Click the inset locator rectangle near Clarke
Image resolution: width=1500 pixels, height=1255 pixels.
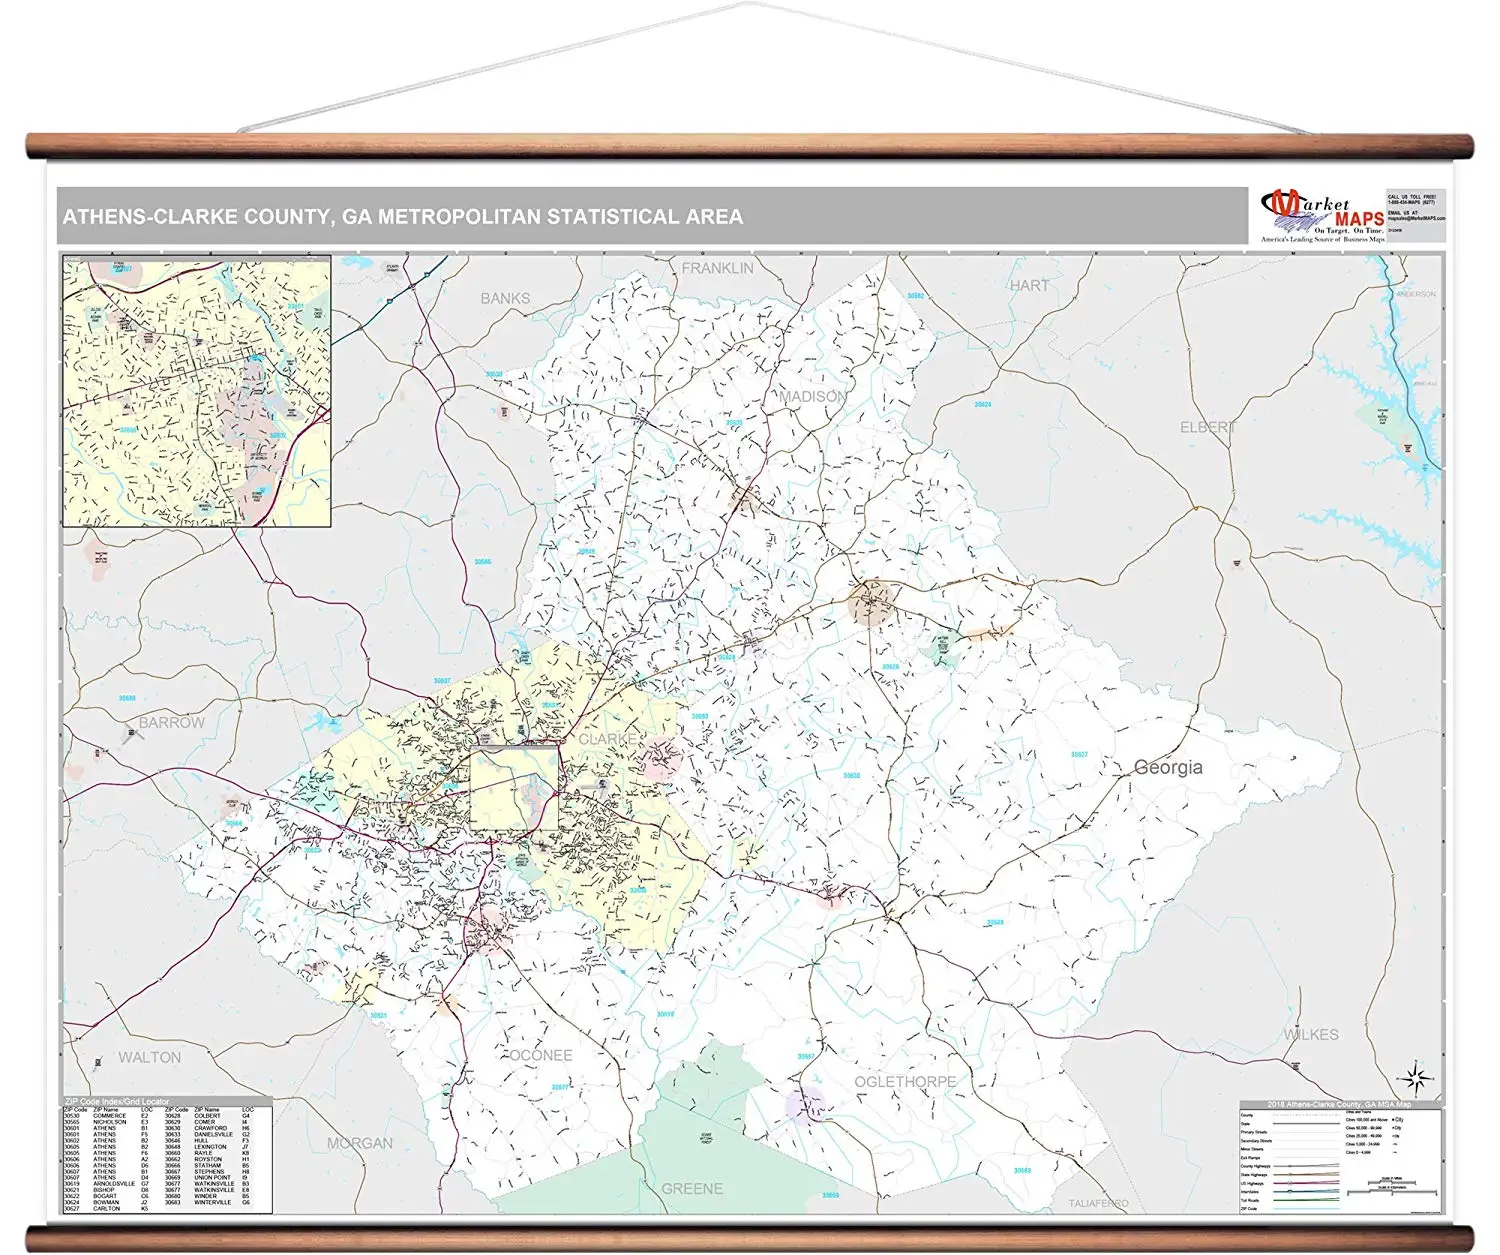(x=514, y=787)
